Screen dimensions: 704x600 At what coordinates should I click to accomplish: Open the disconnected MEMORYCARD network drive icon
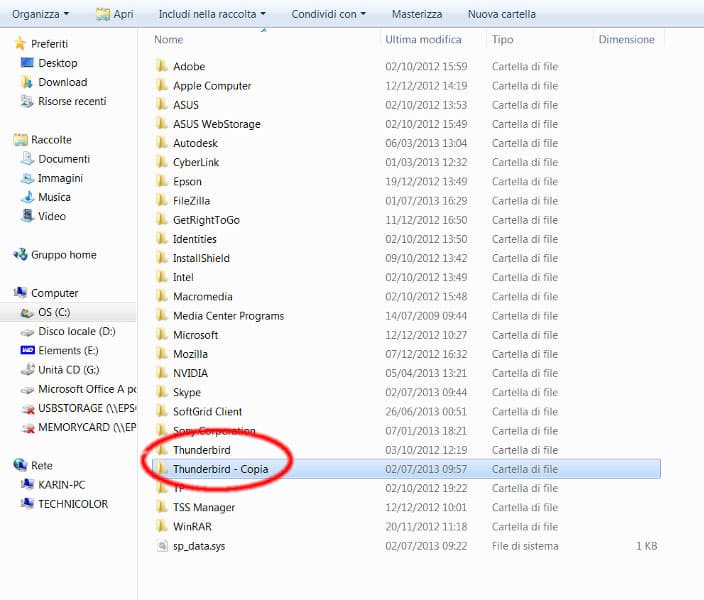[x=27, y=428]
